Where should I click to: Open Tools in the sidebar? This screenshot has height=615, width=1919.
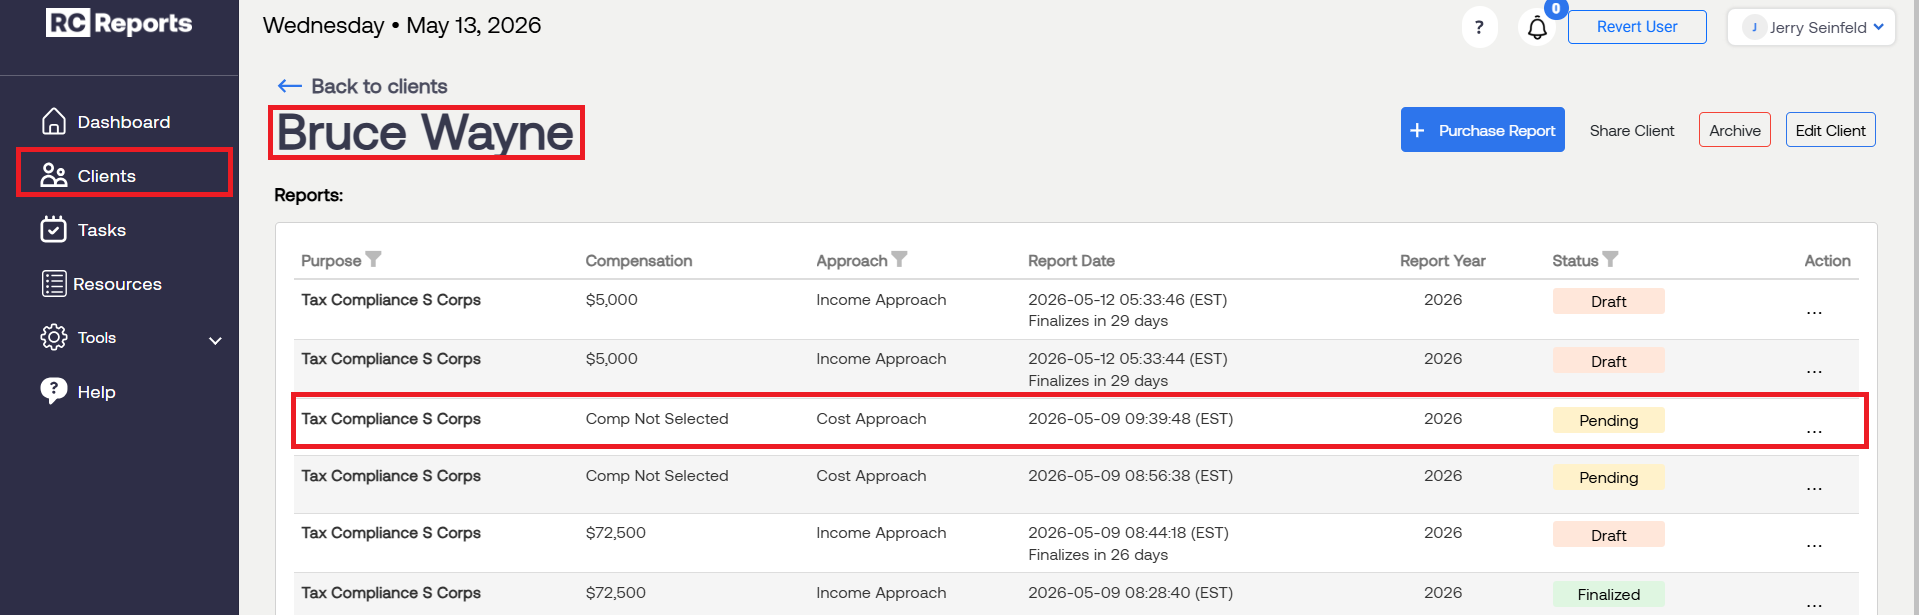[97, 337]
